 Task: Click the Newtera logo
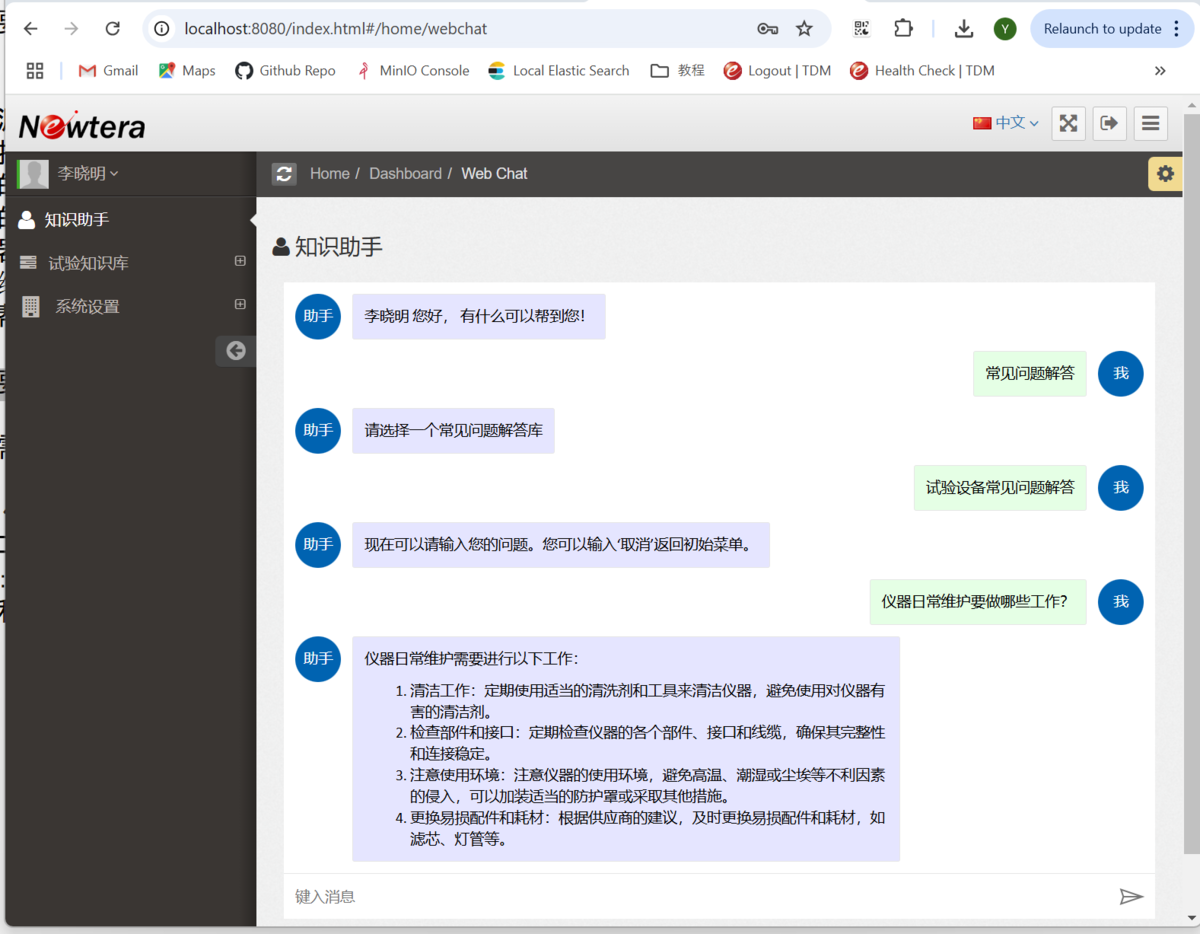[x=82, y=126]
